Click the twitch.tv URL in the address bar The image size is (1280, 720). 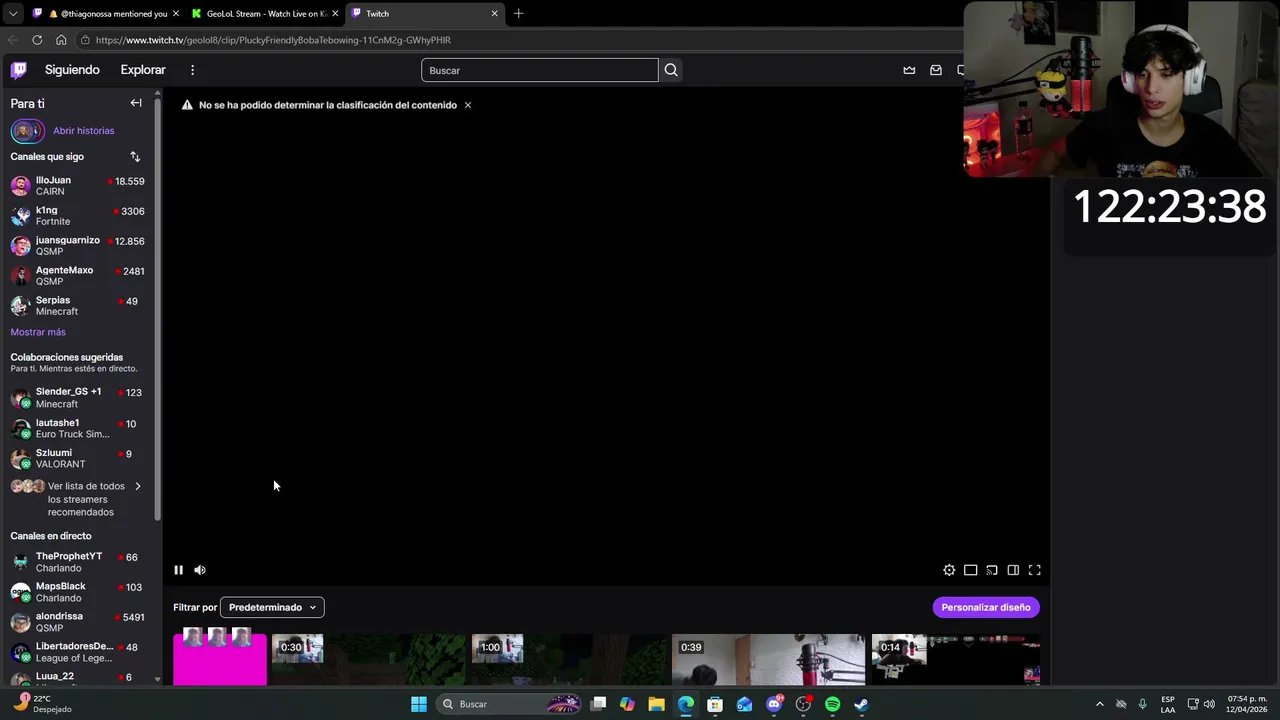273,40
